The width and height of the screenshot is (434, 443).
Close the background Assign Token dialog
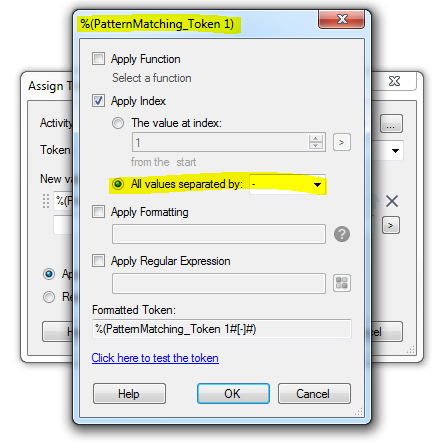(x=394, y=81)
